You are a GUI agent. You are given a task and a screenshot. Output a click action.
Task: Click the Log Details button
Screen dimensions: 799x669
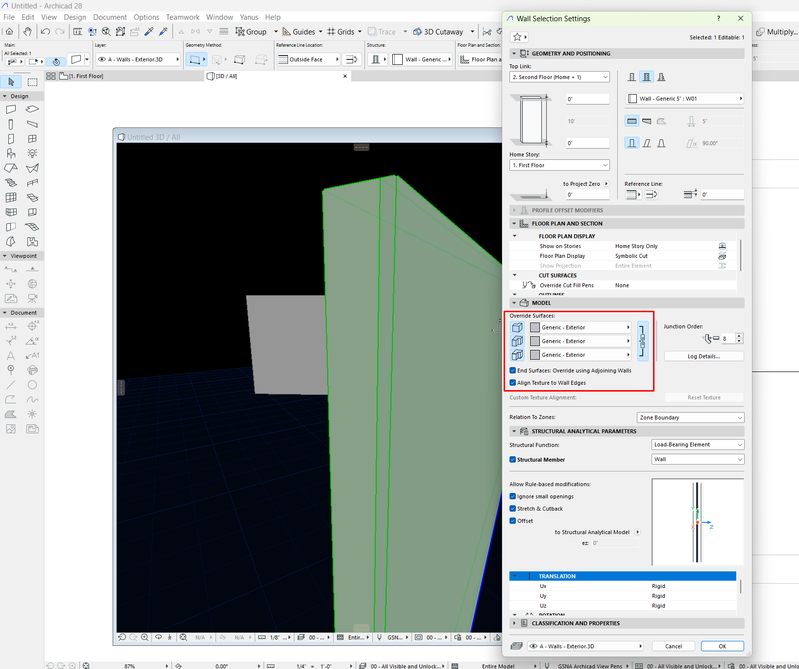703,356
